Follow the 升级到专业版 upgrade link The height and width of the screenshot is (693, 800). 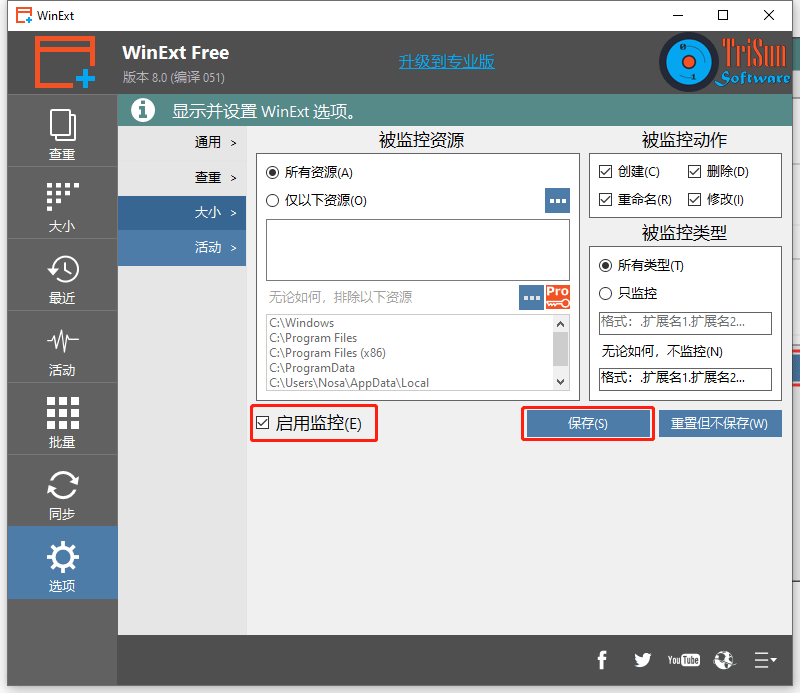pyautogui.click(x=446, y=62)
